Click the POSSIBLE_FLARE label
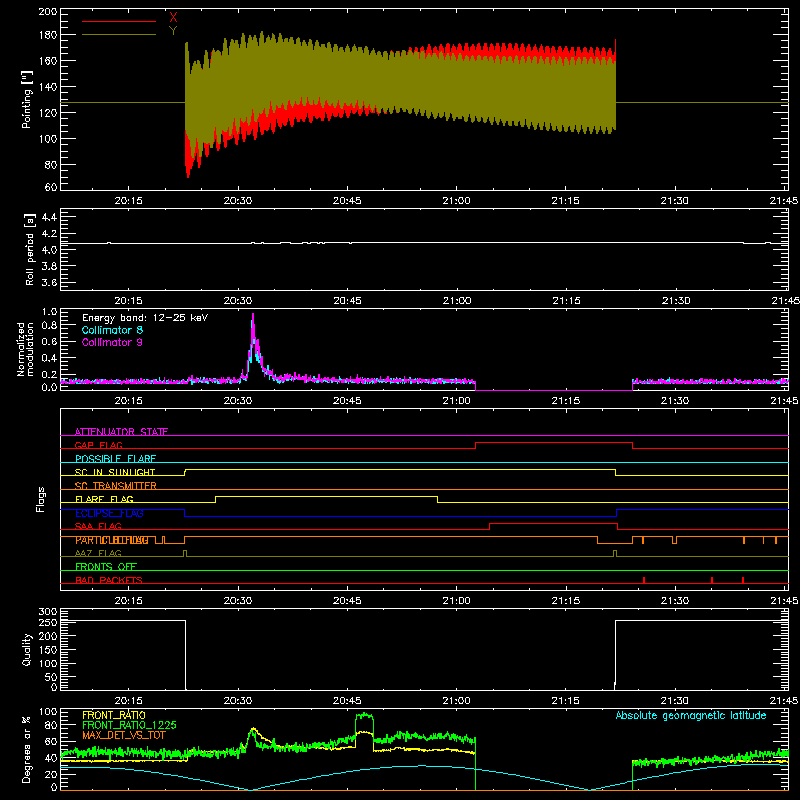800x800 pixels. coord(115,459)
